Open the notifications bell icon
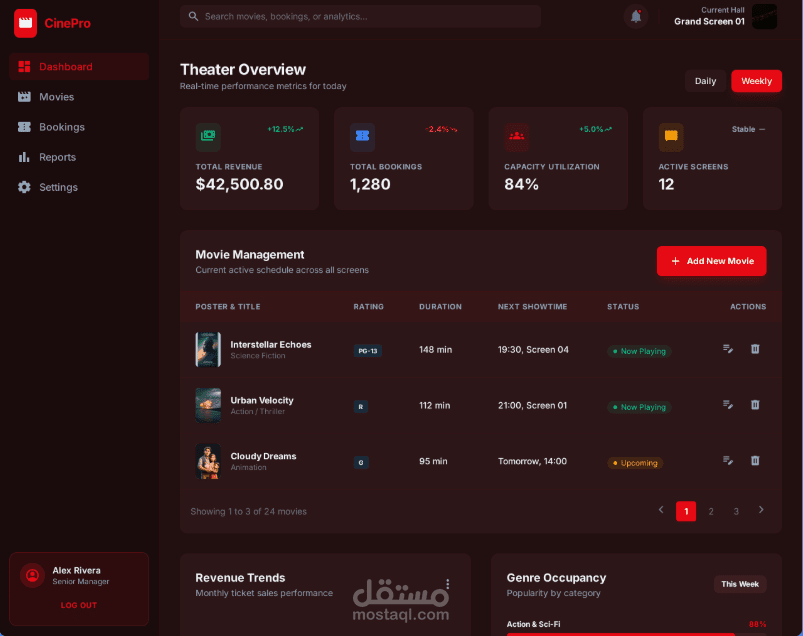Screen dimensions: 803x636 click(x=636, y=16)
